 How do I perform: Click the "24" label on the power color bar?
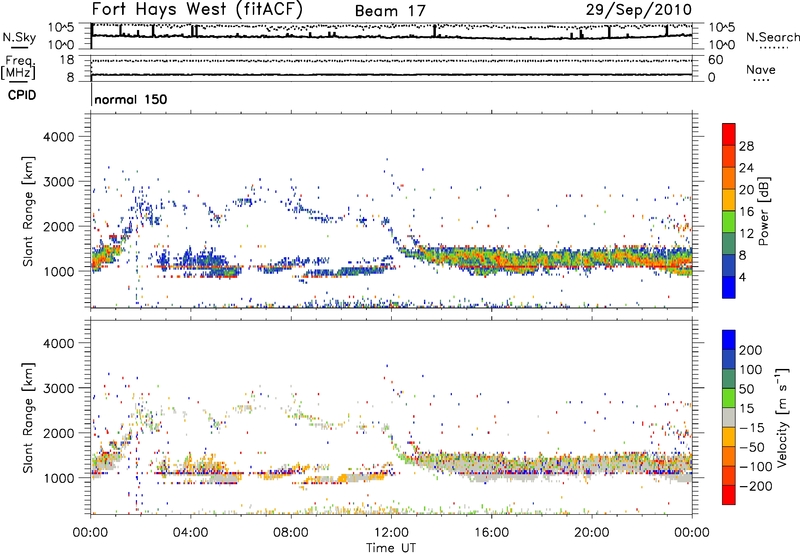coord(746,168)
